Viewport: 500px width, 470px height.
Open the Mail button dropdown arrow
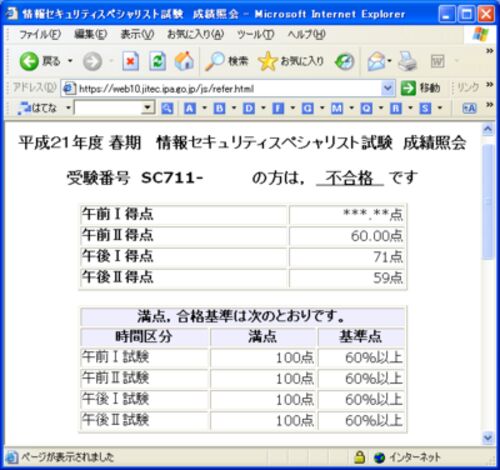(x=389, y=61)
